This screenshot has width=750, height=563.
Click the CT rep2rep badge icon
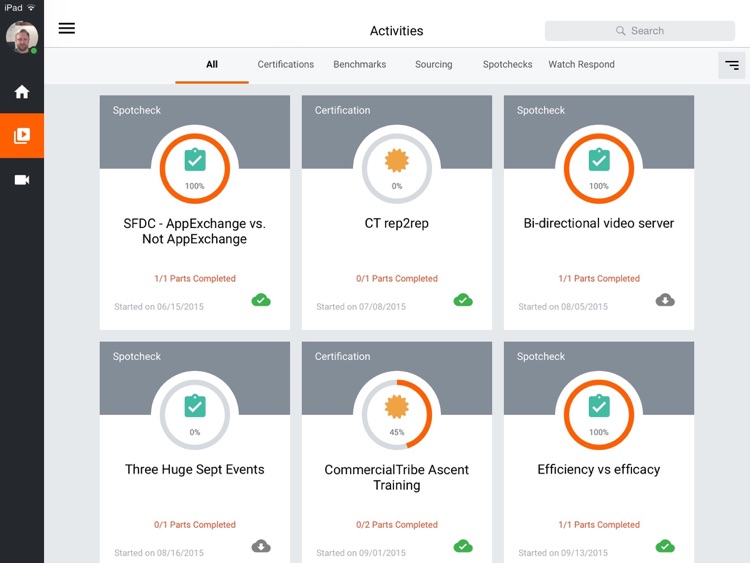[397, 160]
